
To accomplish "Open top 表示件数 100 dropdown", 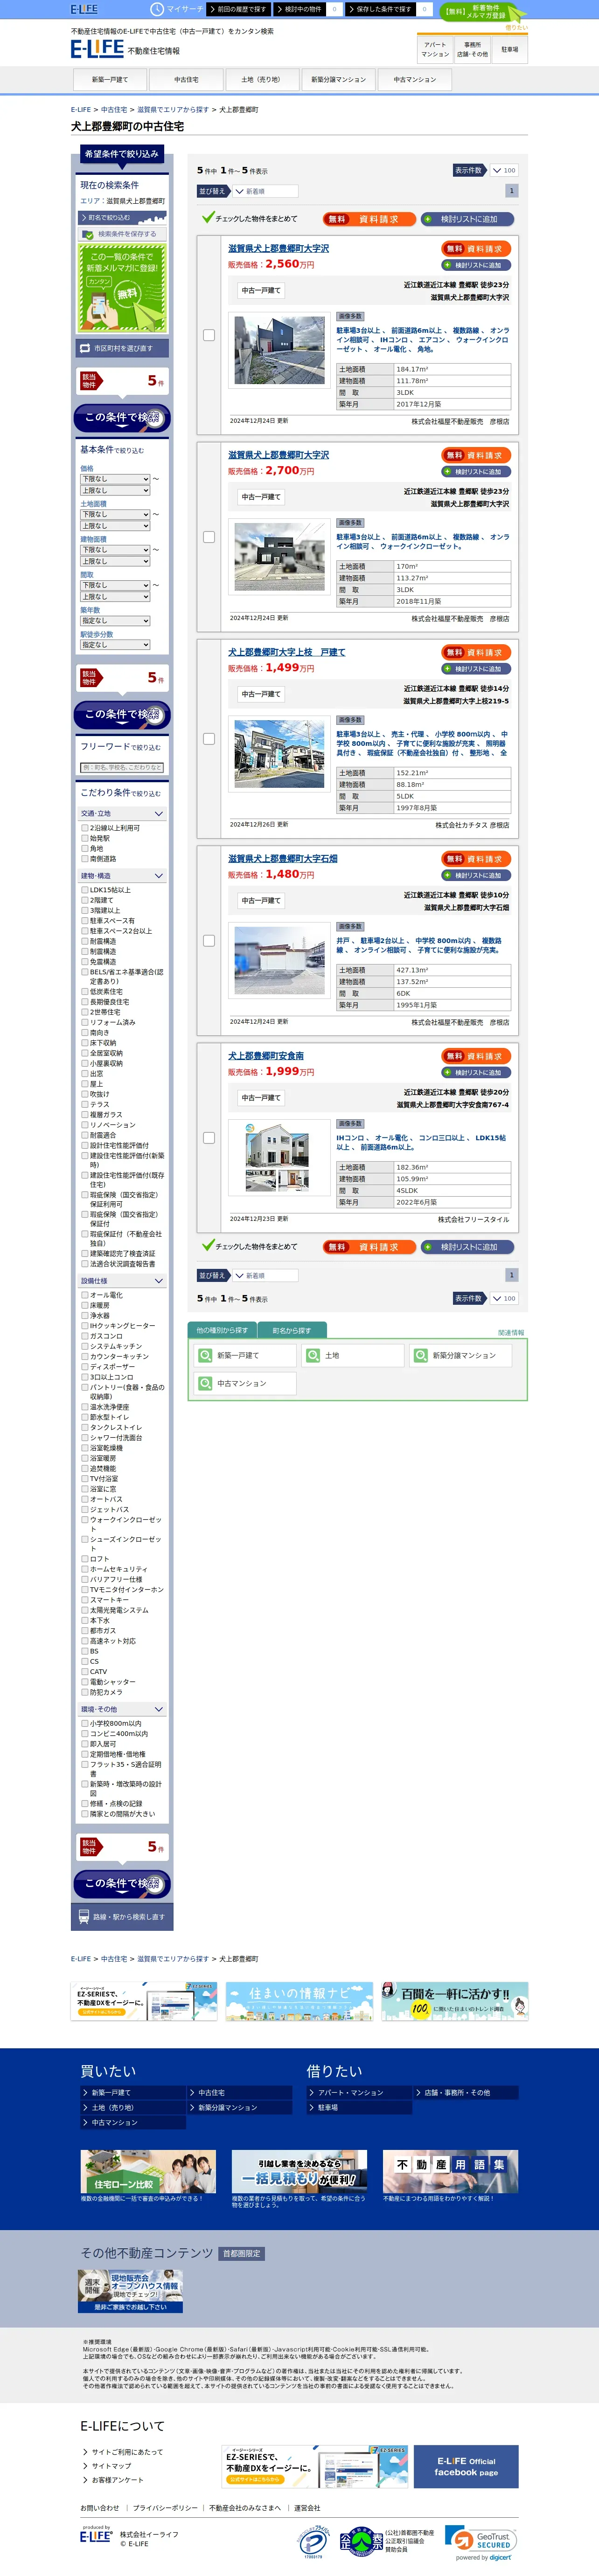I will (504, 170).
